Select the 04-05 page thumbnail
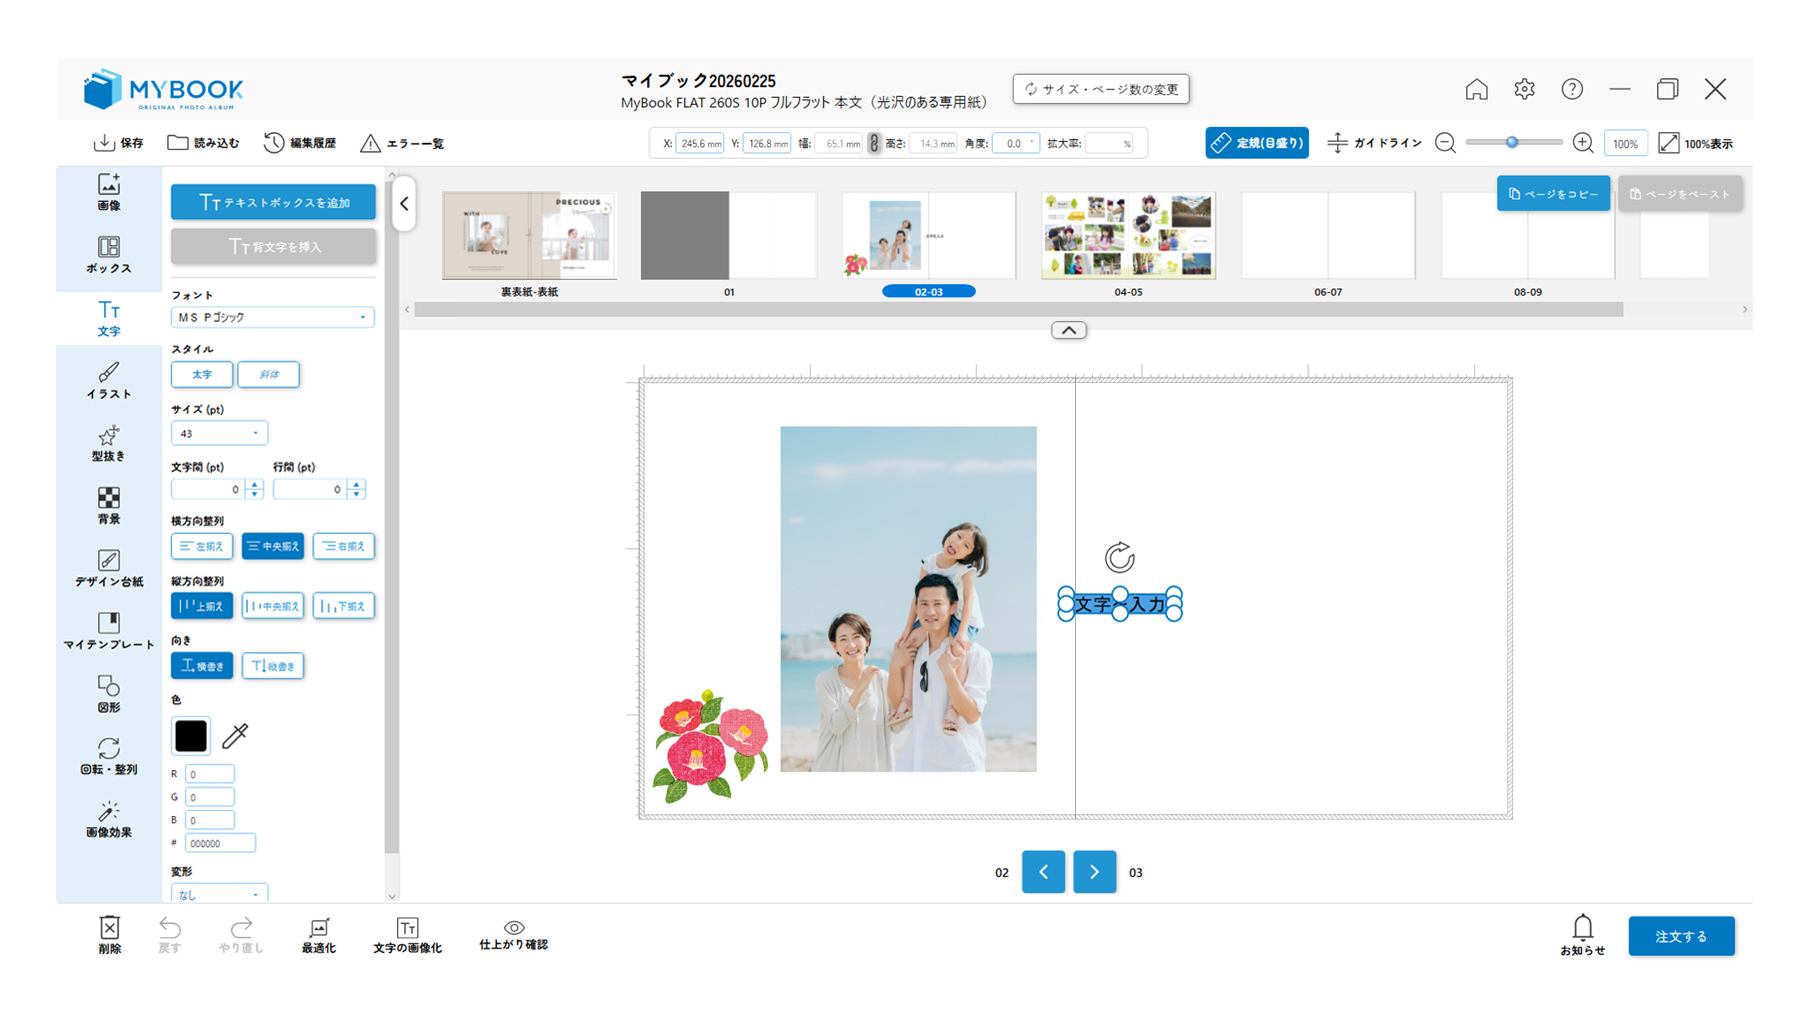This screenshot has height=1013, width=1800. pyautogui.click(x=1128, y=236)
